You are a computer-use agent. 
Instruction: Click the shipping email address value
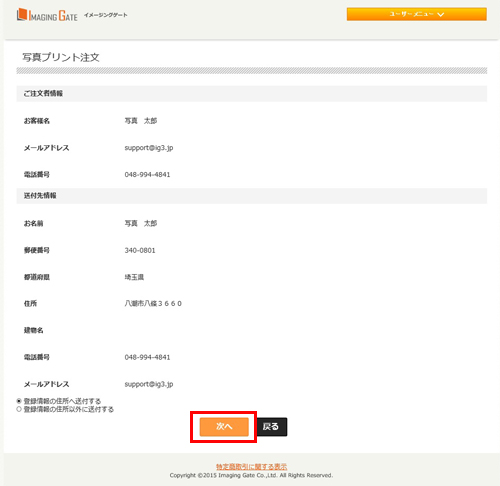coord(149,384)
